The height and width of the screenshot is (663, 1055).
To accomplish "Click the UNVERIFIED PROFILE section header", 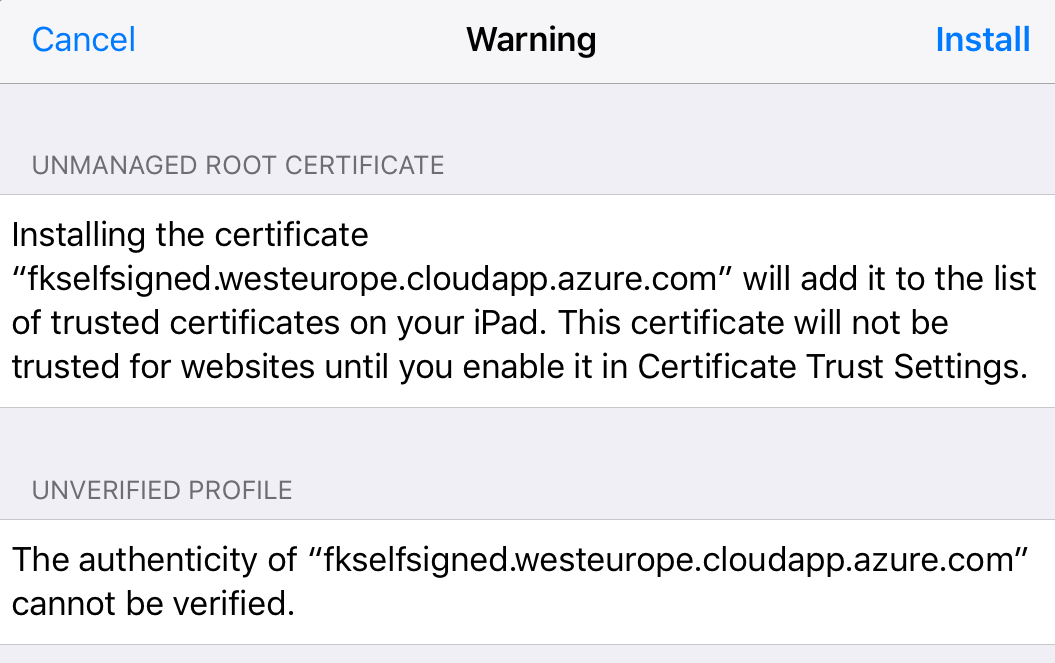I will click(x=162, y=490).
